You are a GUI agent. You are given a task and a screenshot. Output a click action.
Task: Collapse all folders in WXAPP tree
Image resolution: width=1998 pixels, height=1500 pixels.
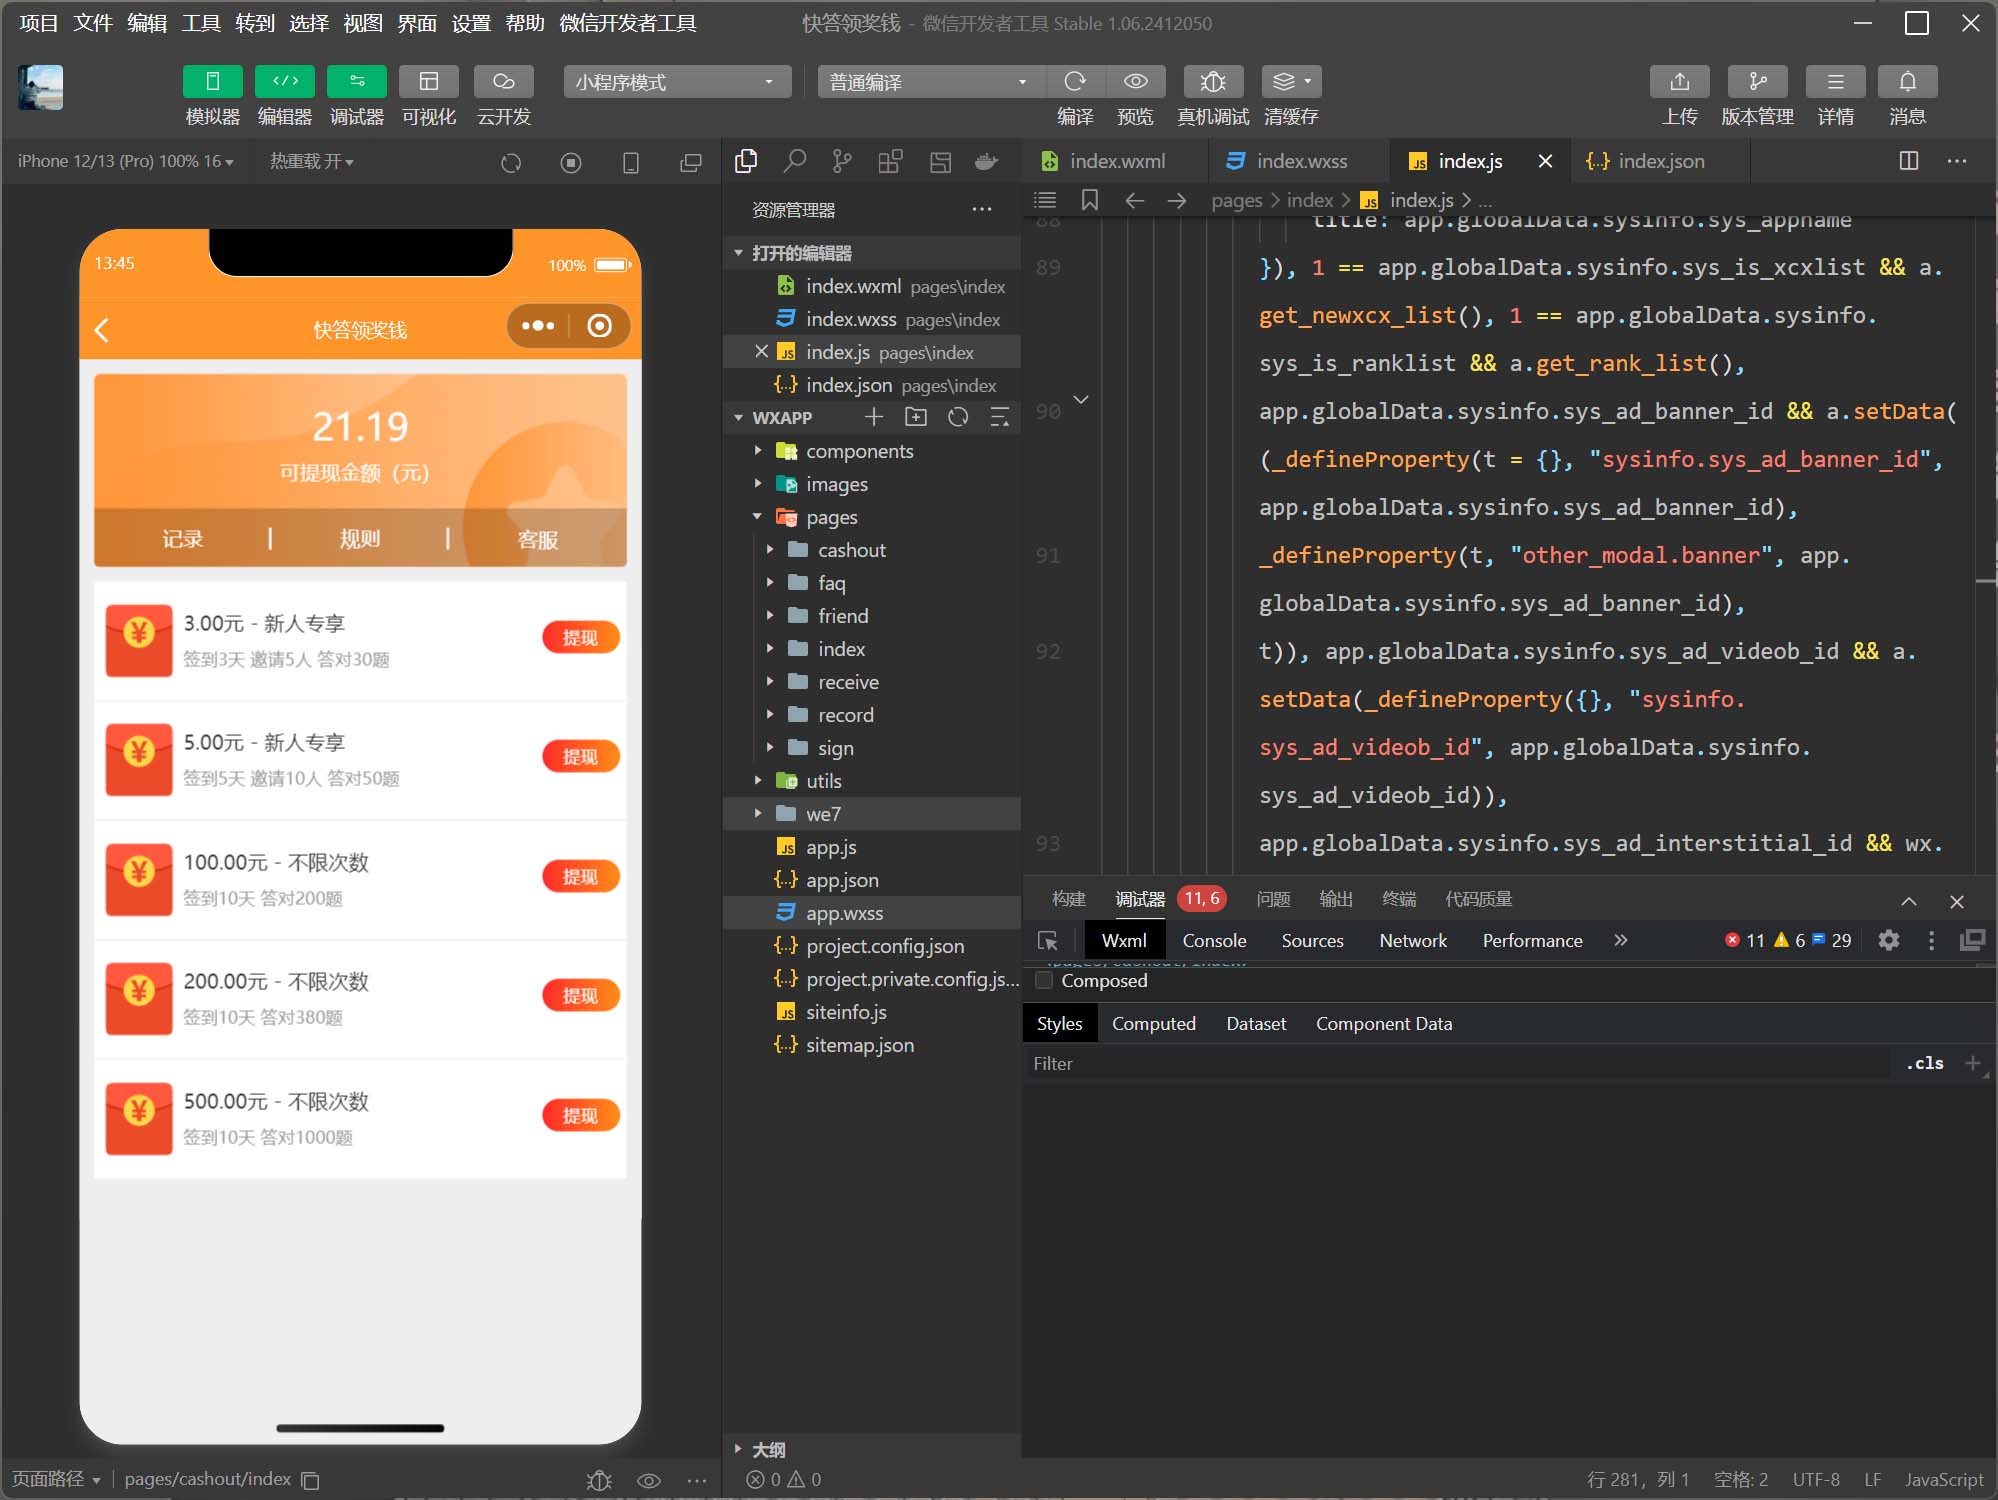pos(999,417)
